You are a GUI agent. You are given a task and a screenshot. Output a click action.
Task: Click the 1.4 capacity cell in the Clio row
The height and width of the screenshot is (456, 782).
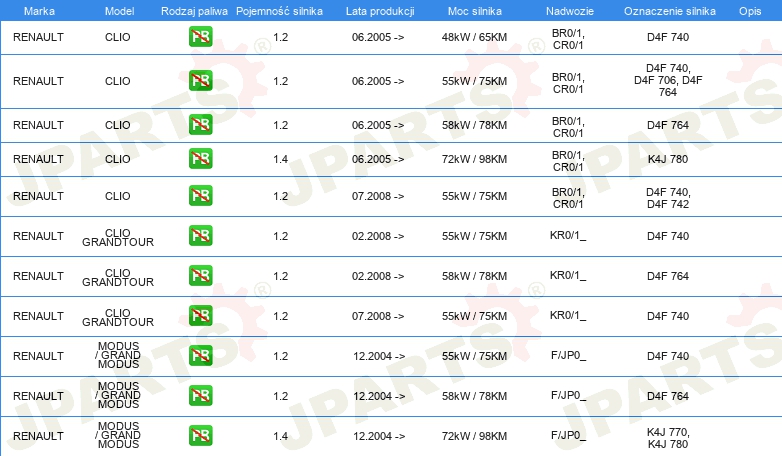tap(281, 159)
